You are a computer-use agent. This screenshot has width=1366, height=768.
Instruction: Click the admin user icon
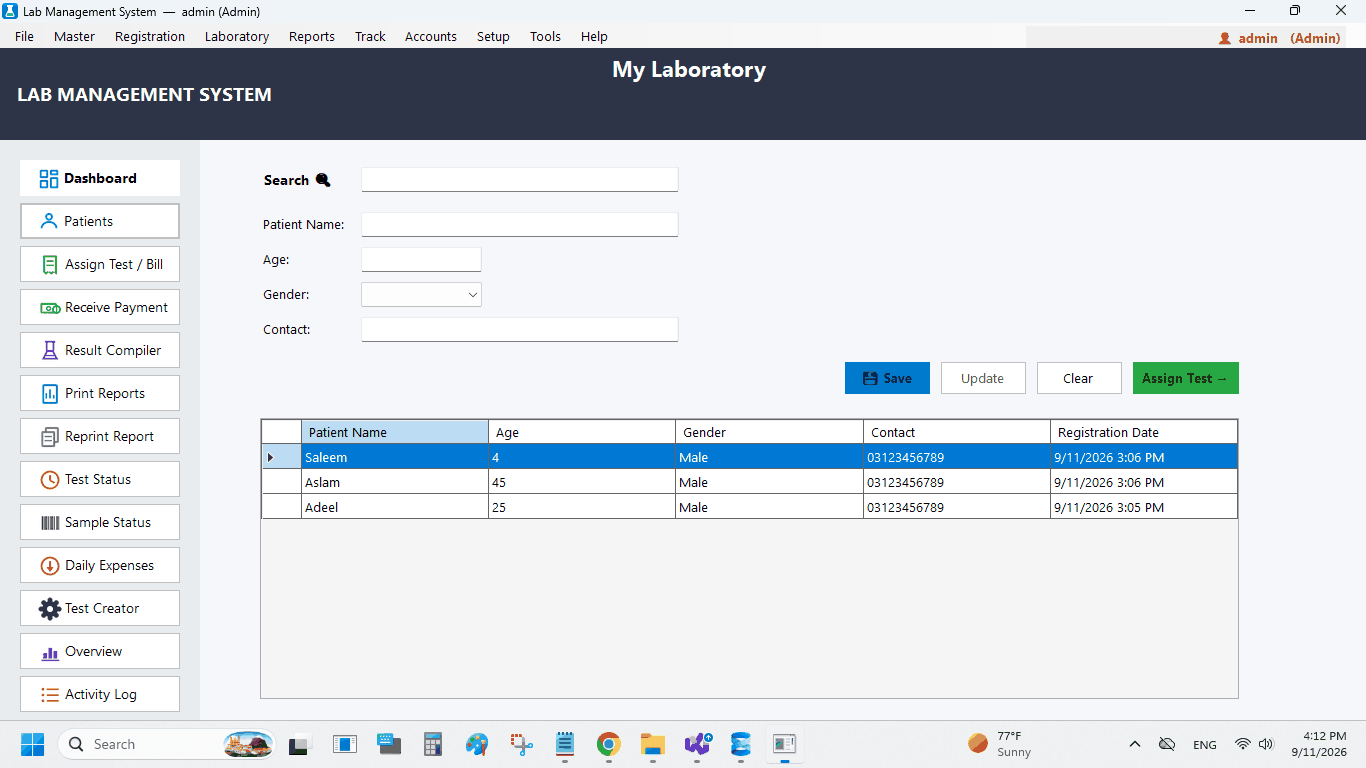click(1225, 38)
